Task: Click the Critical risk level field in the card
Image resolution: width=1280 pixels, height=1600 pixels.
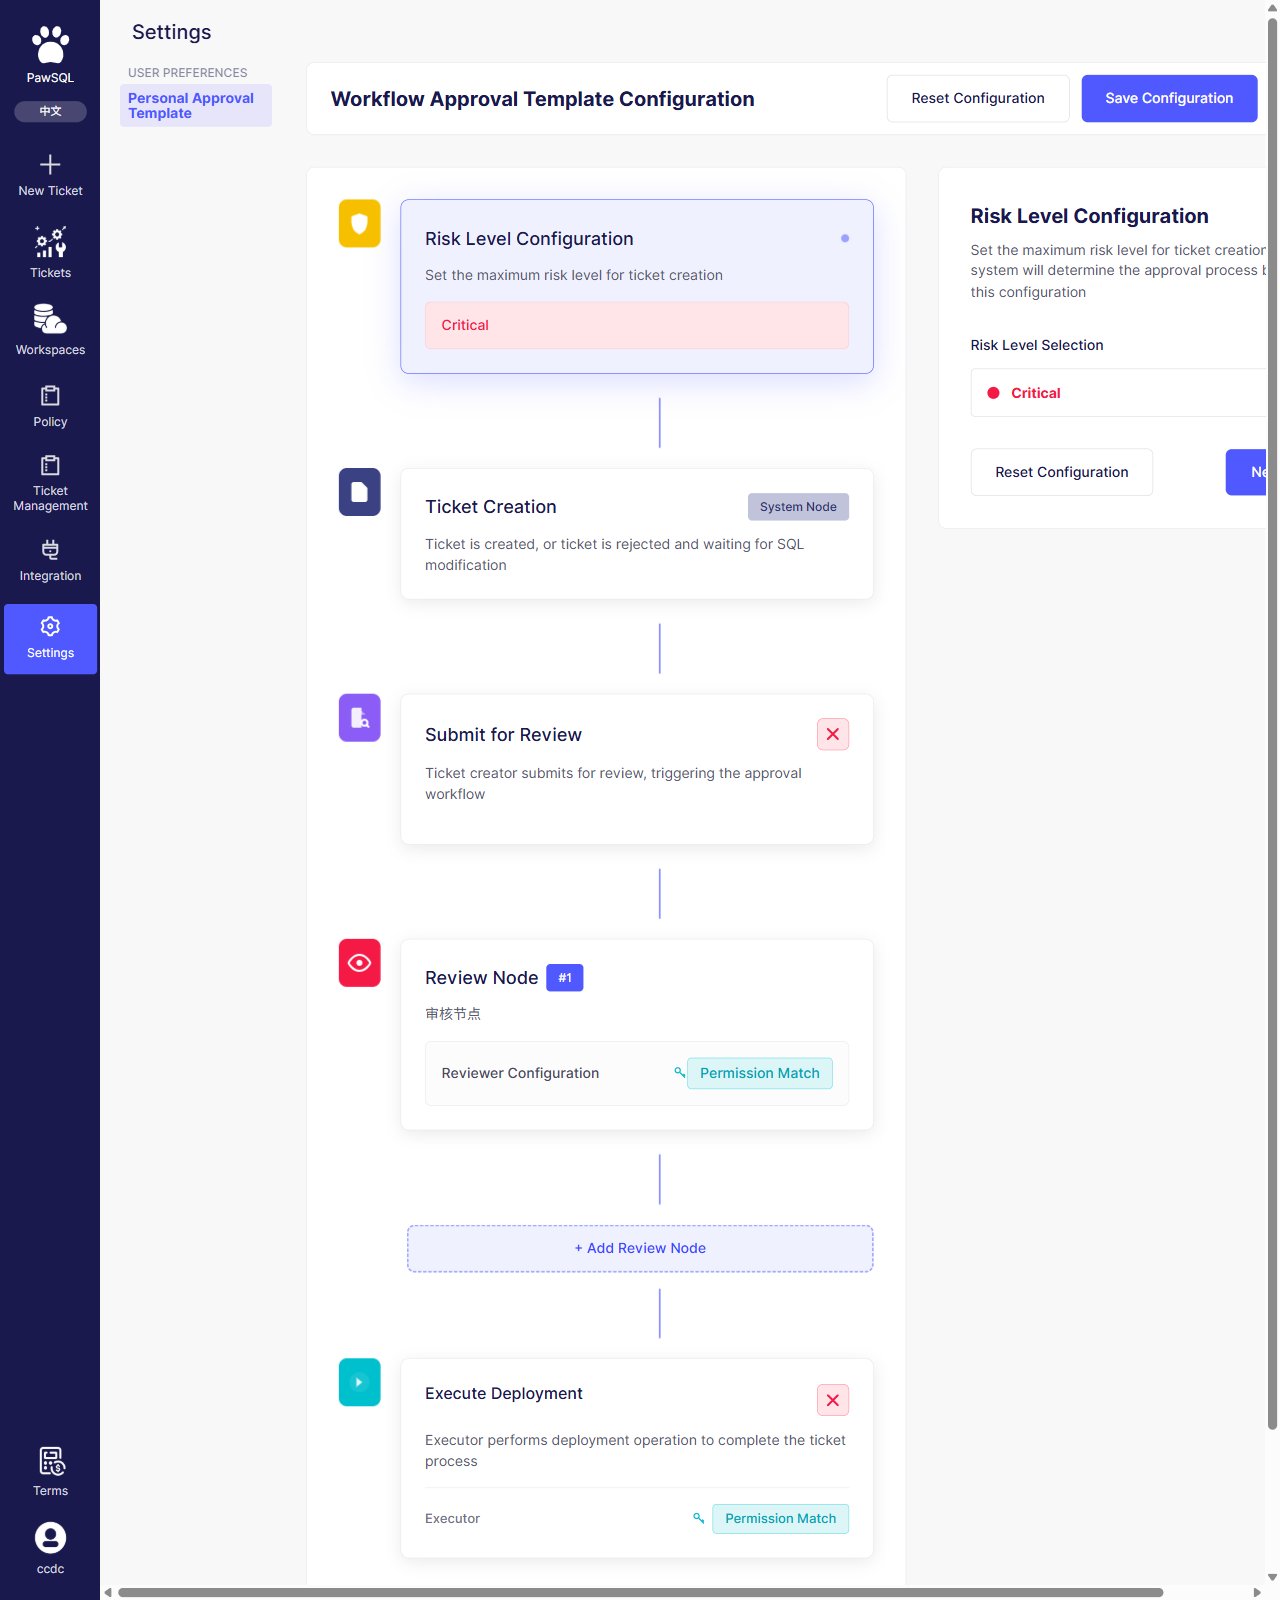Action: (x=637, y=325)
